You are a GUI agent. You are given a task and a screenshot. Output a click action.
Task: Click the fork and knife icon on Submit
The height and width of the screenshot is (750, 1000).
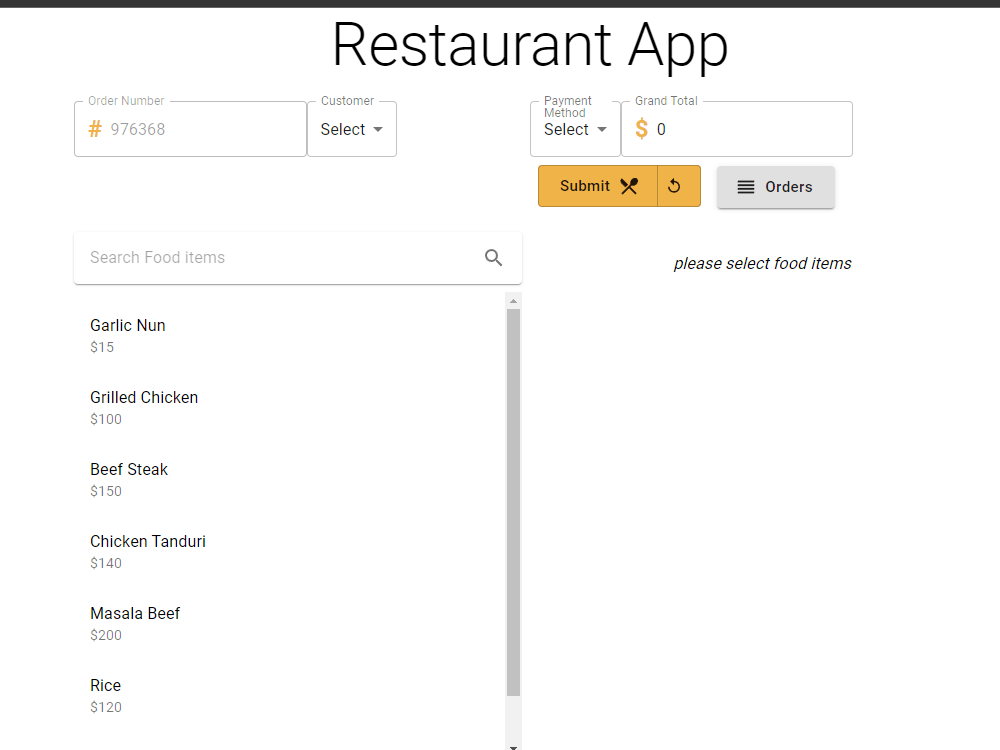click(x=629, y=185)
